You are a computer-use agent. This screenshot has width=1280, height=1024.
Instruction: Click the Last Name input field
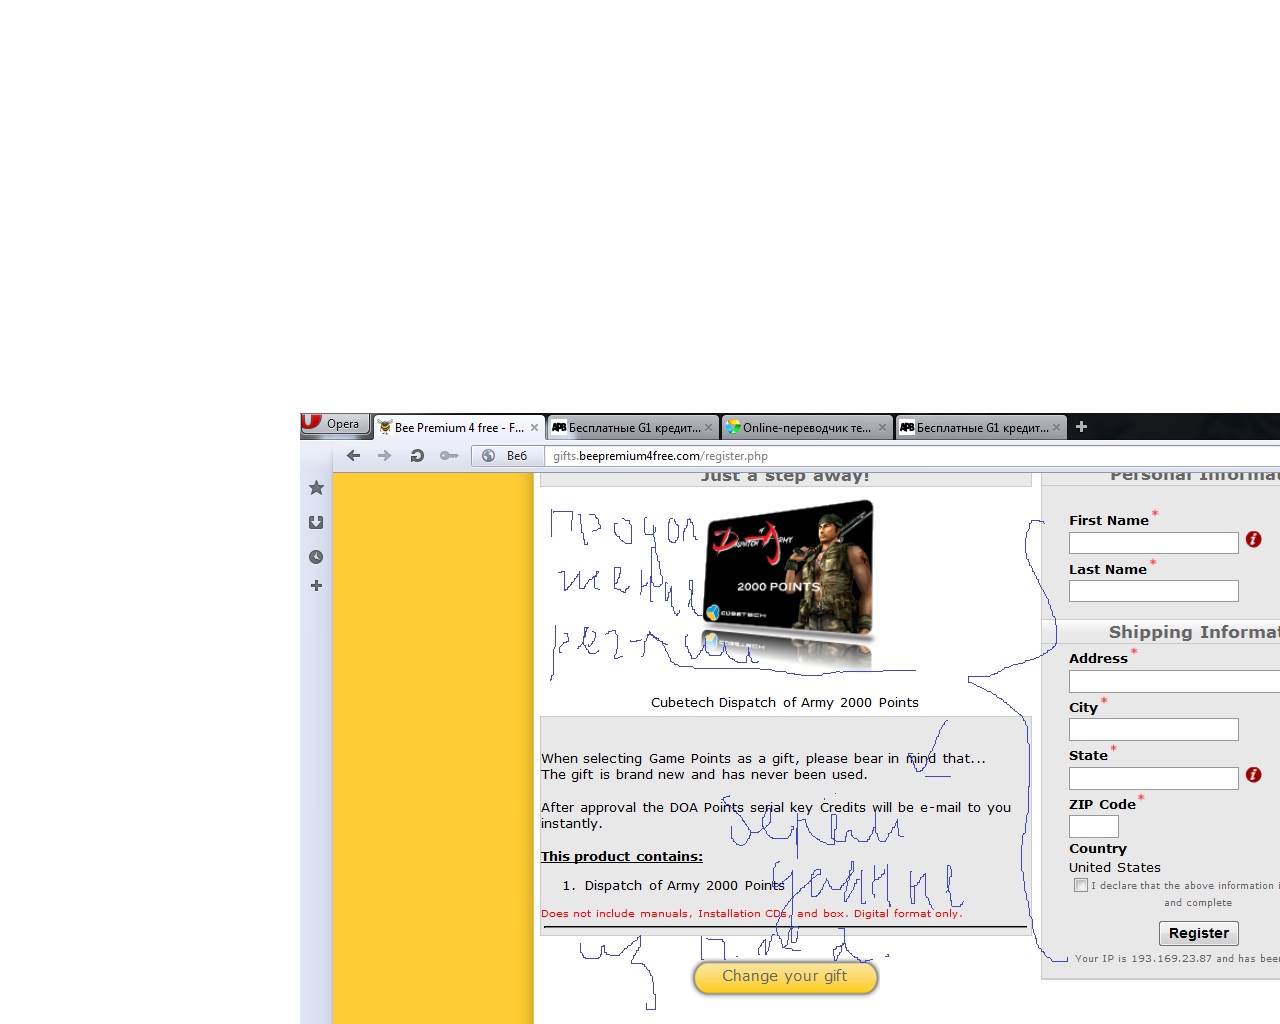[x=1154, y=591]
